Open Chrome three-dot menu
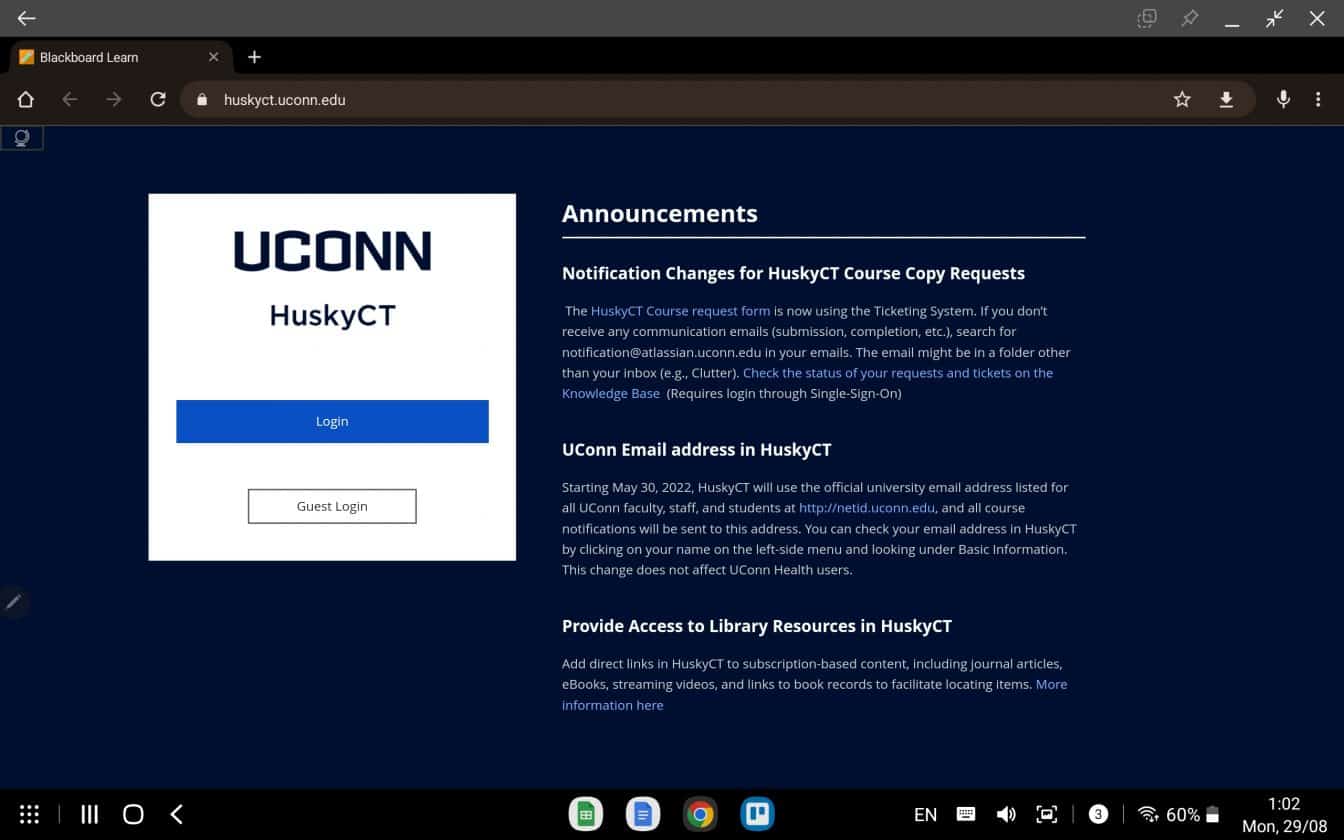 tap(1318, 99)
